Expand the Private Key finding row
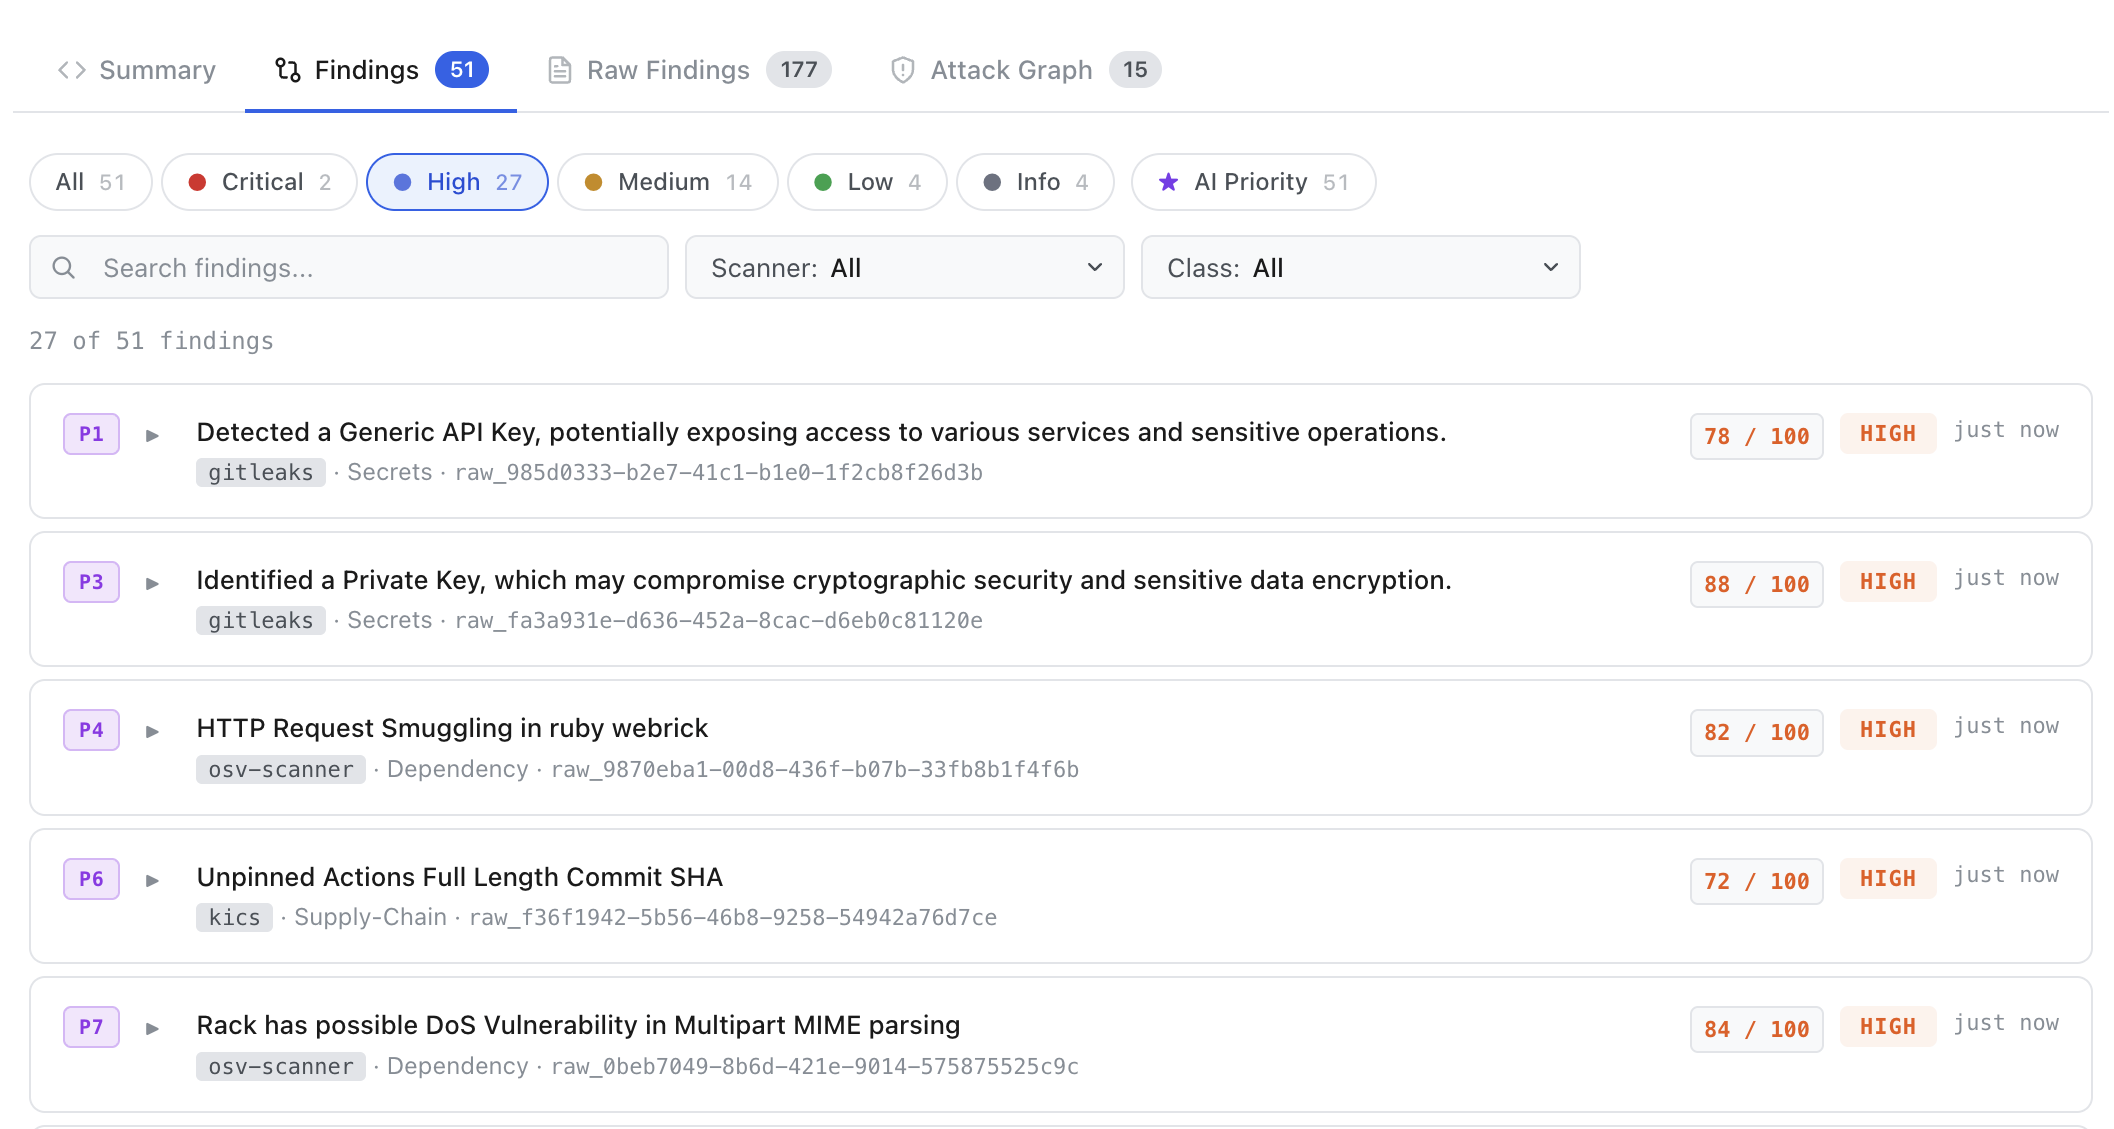2114x1129 pixels. [x=152, y=583]
